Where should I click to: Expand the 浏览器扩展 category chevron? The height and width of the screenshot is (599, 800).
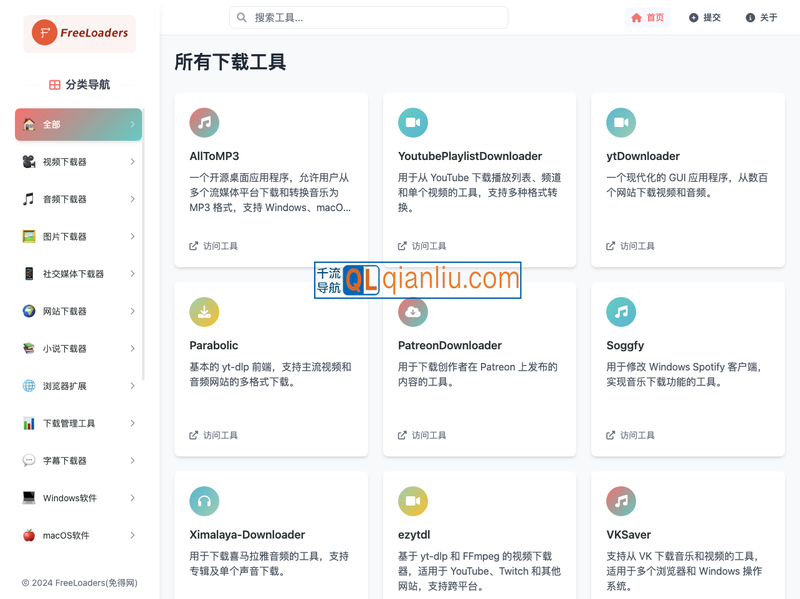pos(132,386)
